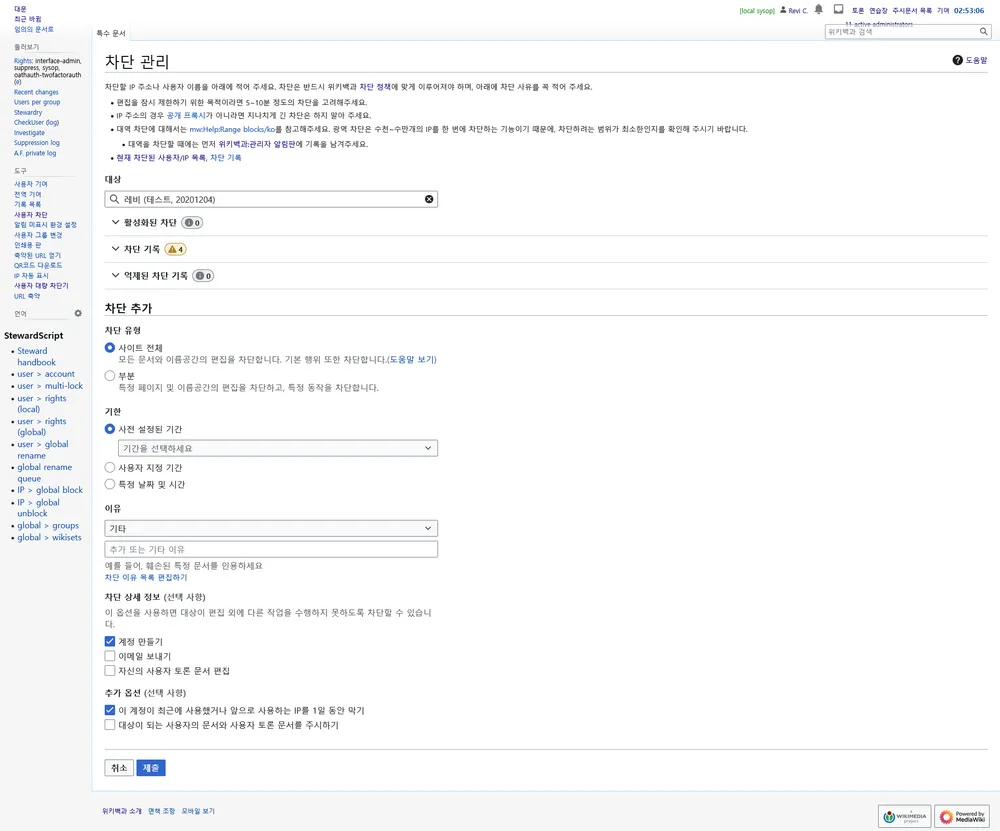This screenshot has width=1000, height=831.
Task: Open Stewardry sidebar link
Action: (28, 112)
